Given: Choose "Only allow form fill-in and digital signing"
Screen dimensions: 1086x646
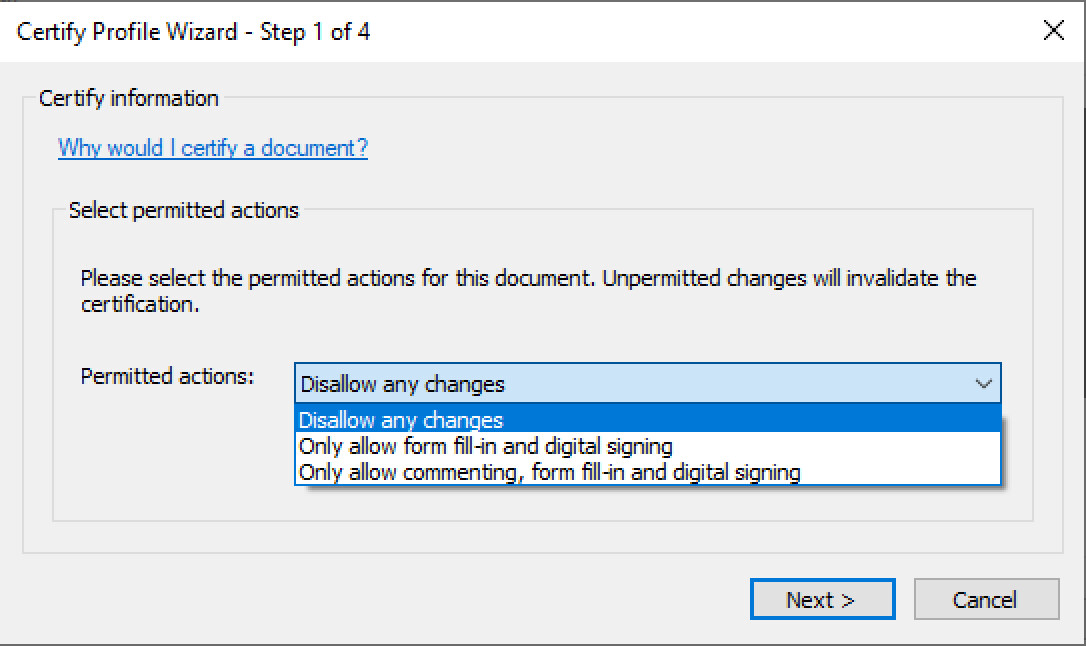Looking at the screenshot, I should 484,446.
